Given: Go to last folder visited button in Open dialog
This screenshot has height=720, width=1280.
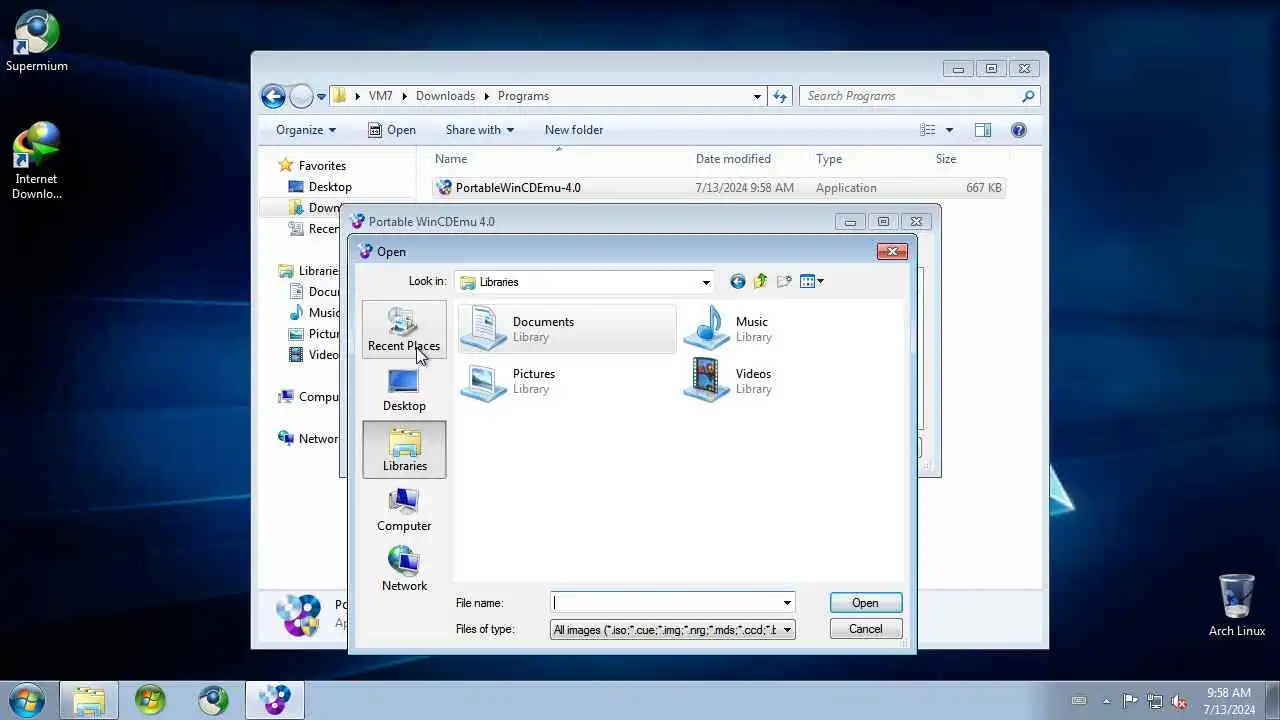Looking at the screenshot, I should (x=738, y=282).
